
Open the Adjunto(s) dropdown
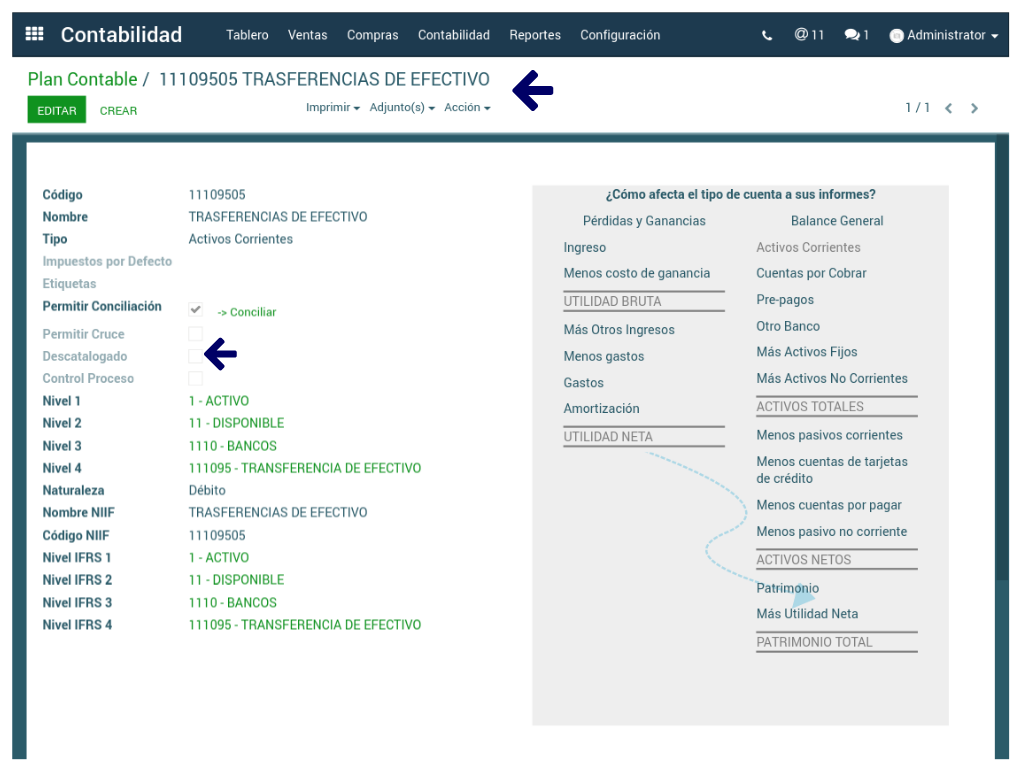pos(401,108)
